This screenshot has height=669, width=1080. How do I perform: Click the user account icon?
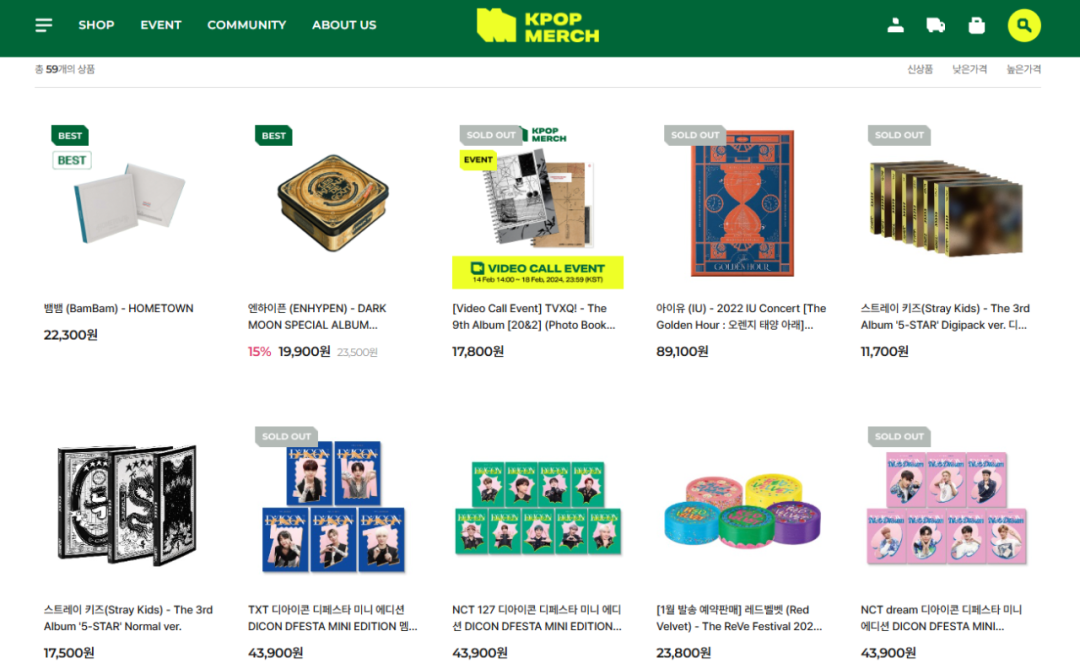coord(895,25)
